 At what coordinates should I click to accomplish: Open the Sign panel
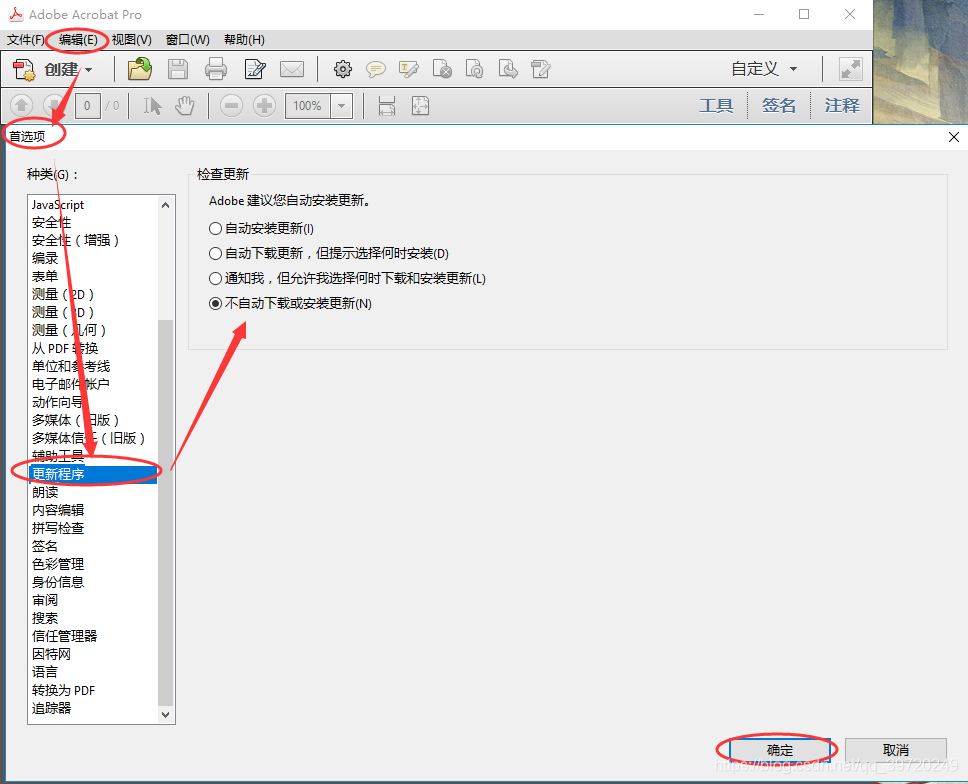(x=778, y=106)
